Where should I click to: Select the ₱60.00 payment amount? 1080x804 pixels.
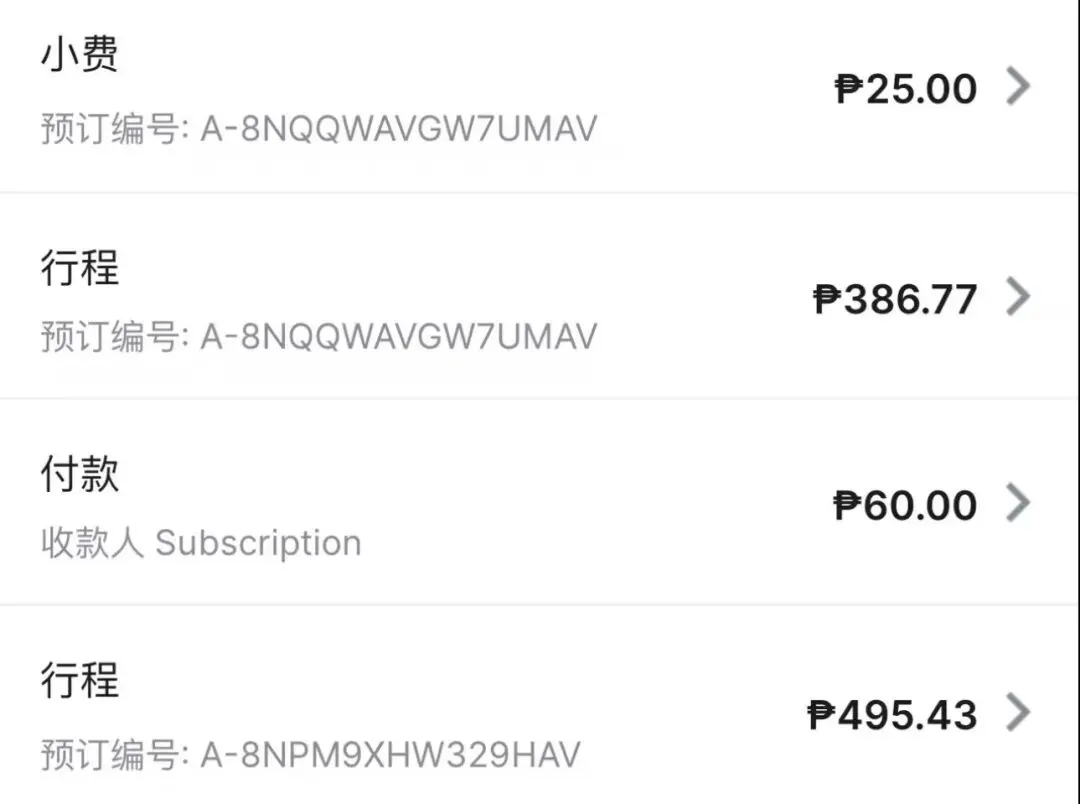(905, 505)
